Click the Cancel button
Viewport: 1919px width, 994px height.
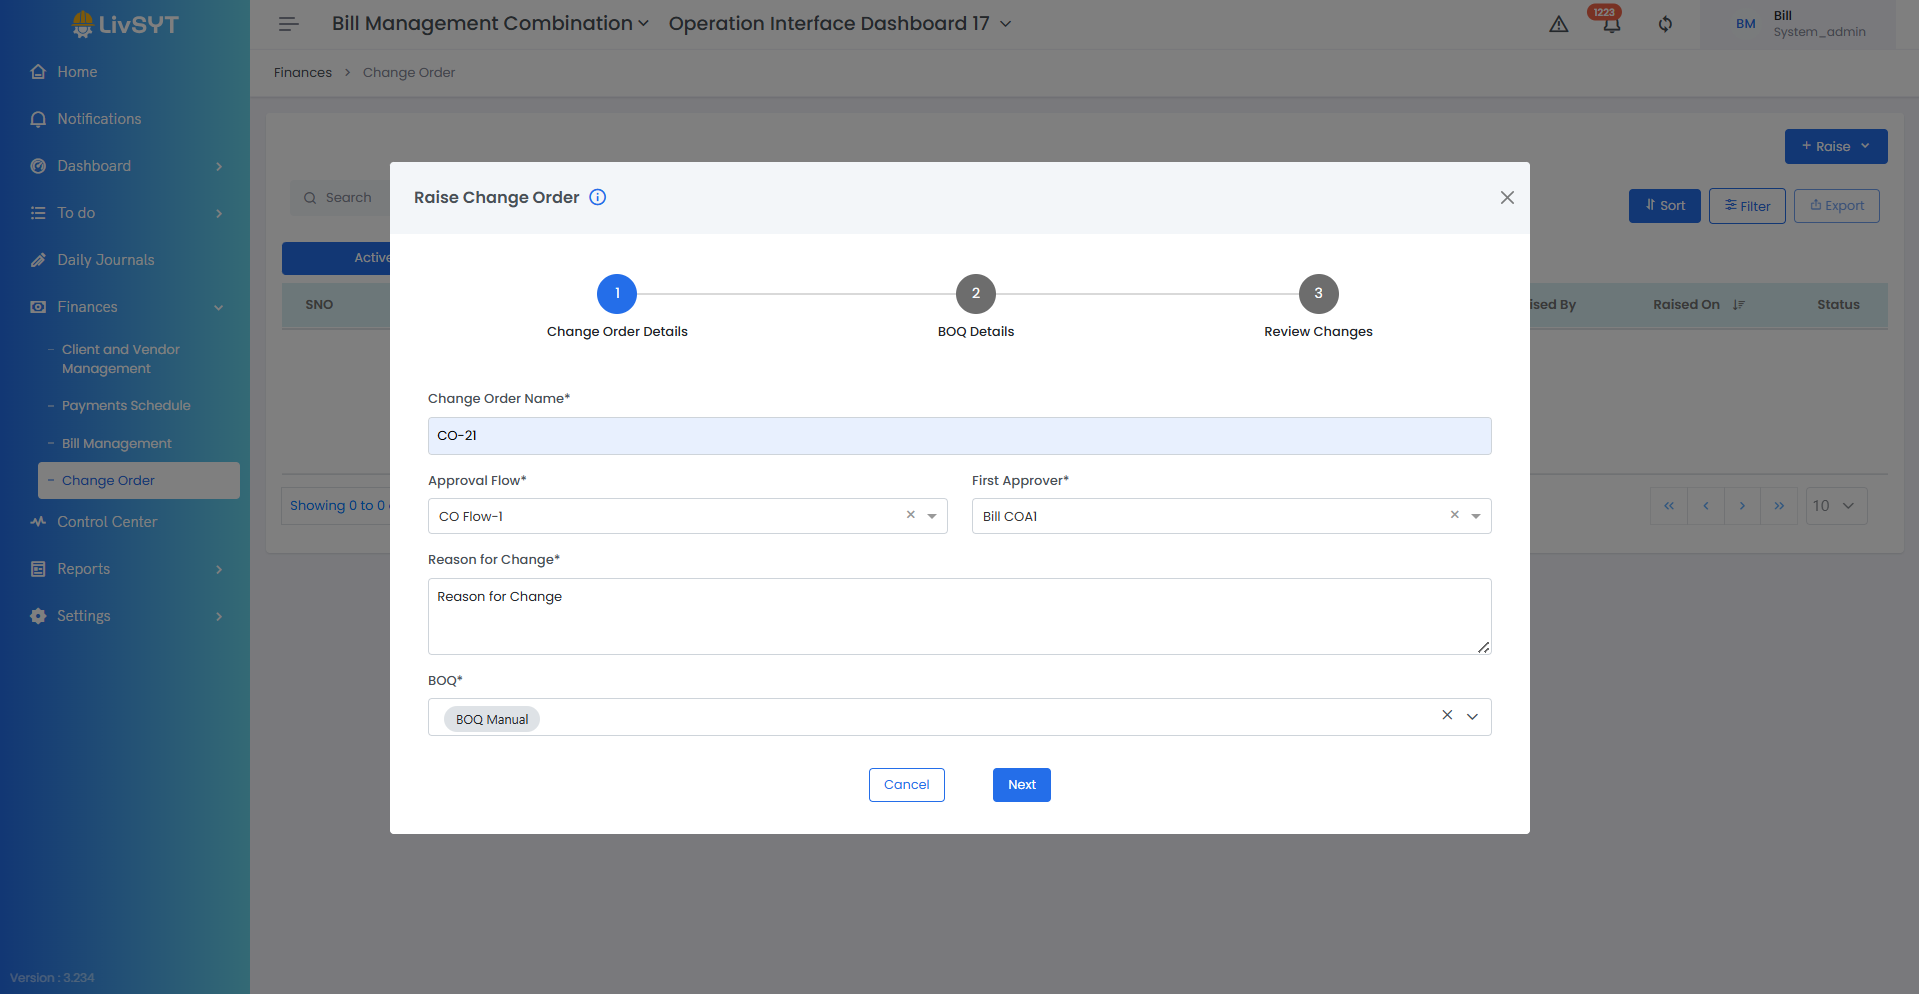pyautogui.click(x=906, y=785)
